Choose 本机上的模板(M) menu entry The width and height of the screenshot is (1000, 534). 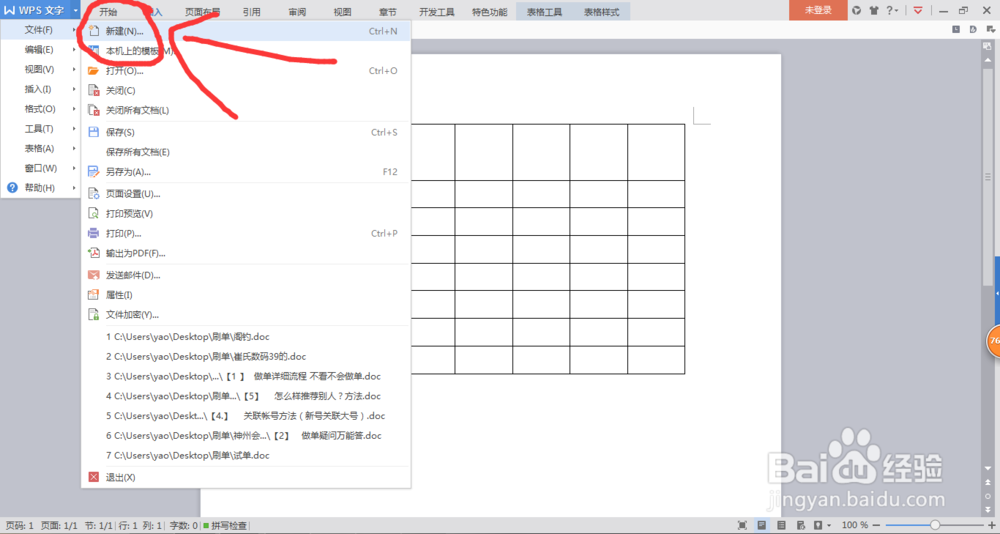(246, 51)
